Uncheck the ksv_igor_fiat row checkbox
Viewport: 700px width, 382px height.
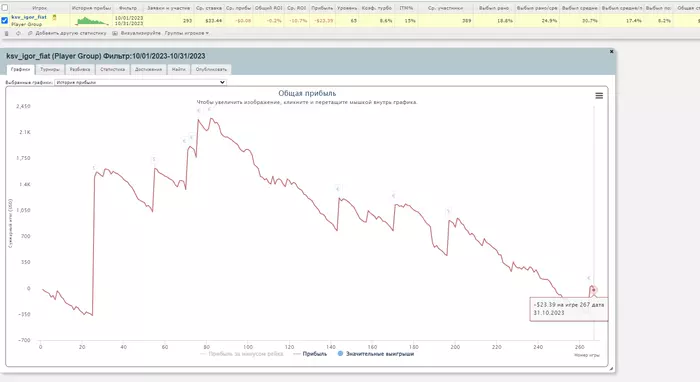click(4, 21)
